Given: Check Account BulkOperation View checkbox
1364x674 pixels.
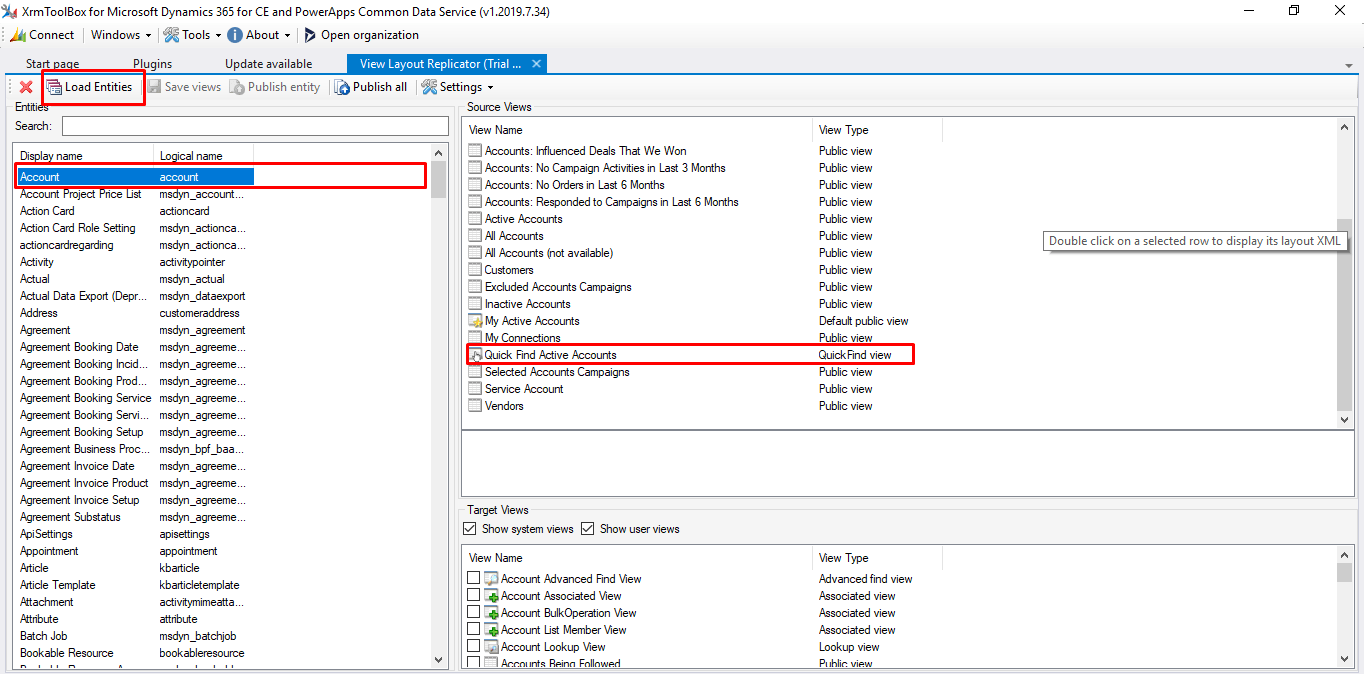Looking at the screenshot, I should click(473, 612).
